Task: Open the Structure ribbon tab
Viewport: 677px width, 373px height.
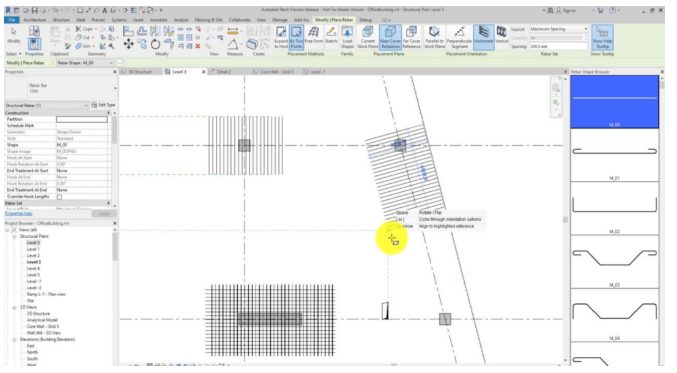Action: [61, 20]
